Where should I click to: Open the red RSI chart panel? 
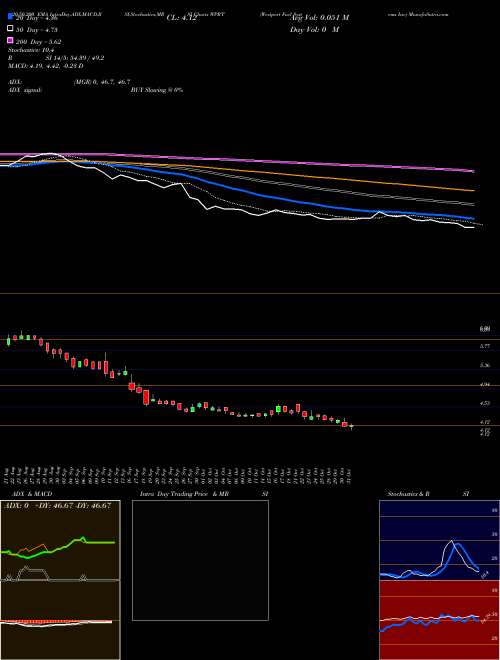pos(439,620)
